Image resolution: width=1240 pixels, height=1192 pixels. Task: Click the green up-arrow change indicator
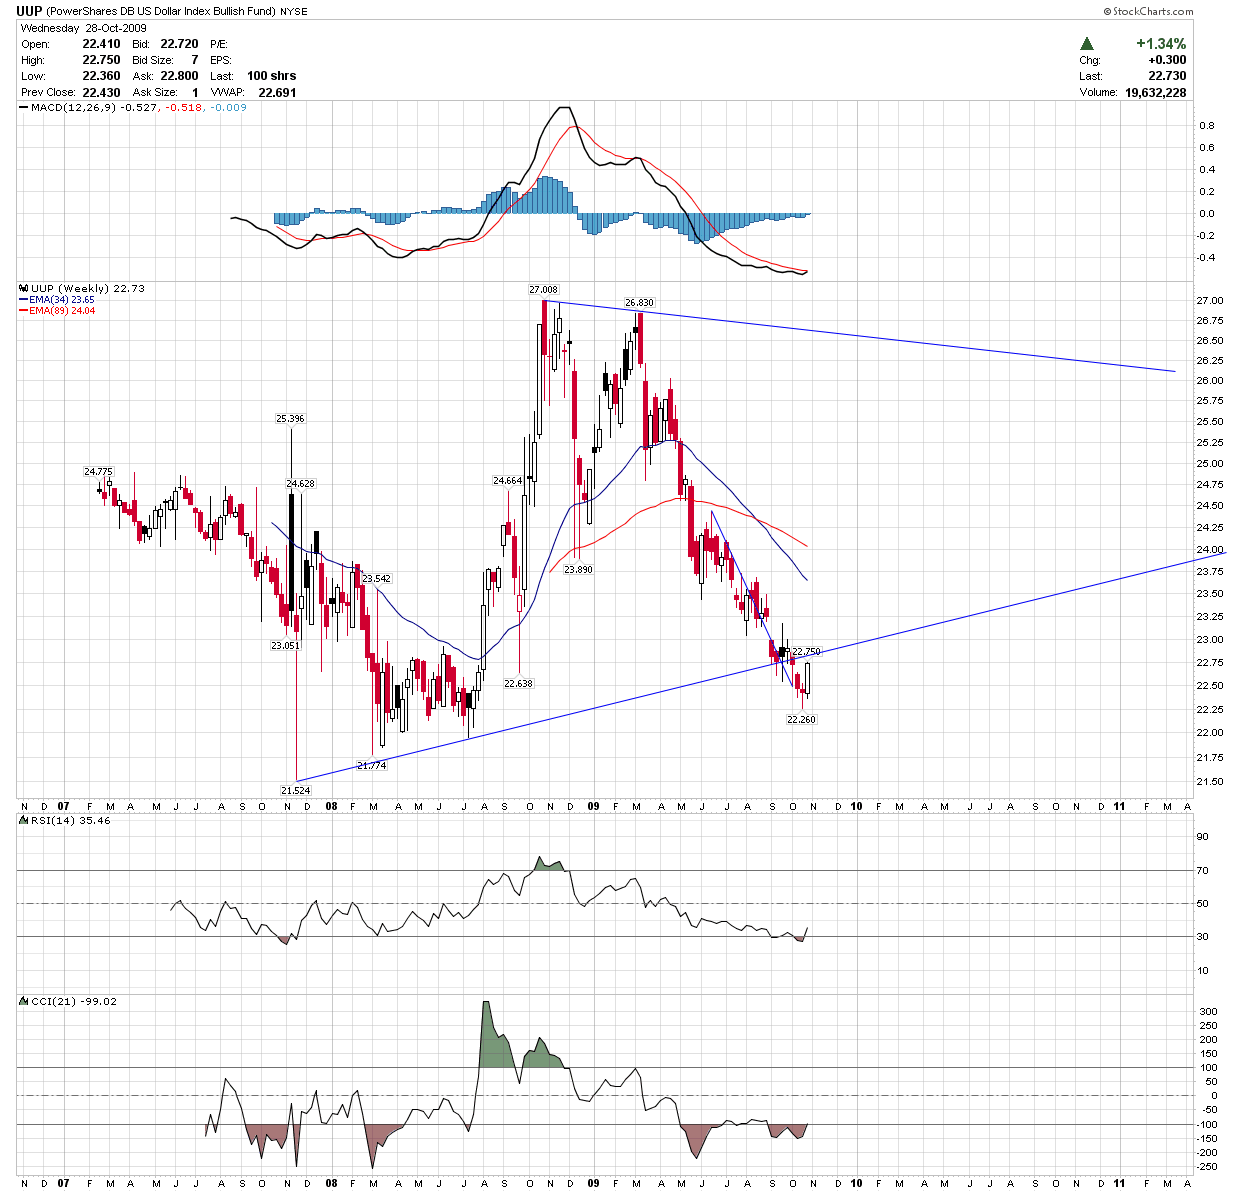coord(1086,44)
